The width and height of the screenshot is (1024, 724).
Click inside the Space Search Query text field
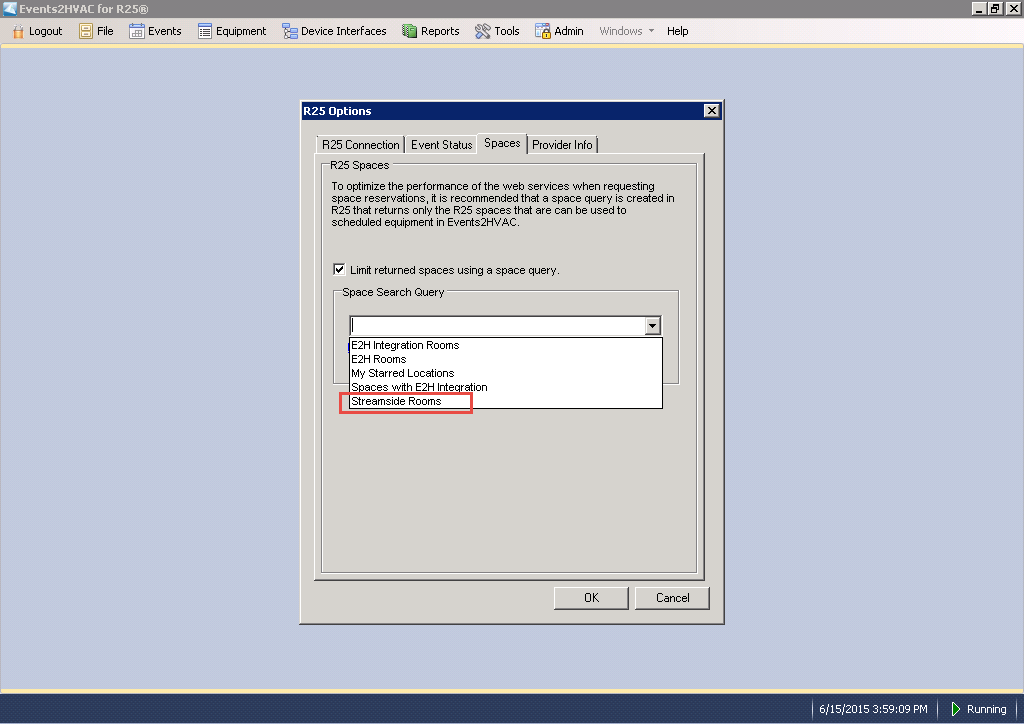(497, 325)
